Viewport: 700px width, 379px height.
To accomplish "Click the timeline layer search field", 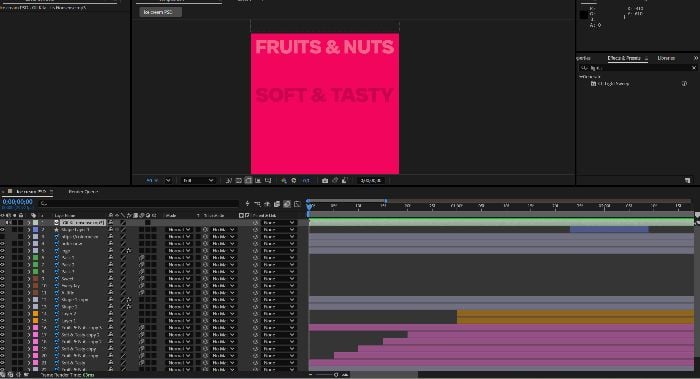I will click(138, 203).
